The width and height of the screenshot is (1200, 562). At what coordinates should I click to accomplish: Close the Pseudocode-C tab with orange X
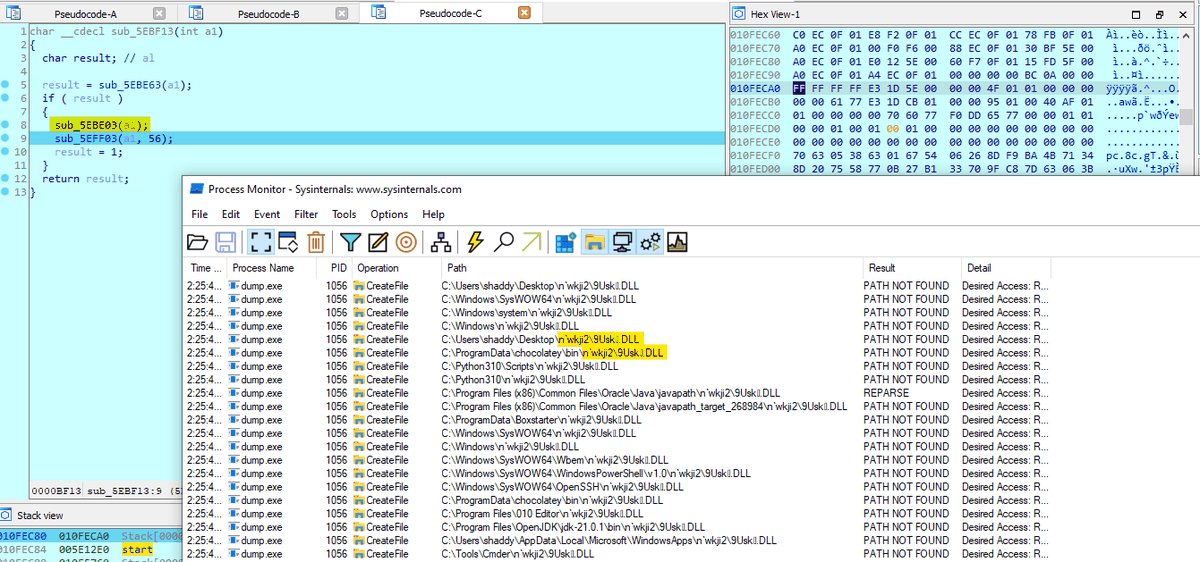(524, 13)
